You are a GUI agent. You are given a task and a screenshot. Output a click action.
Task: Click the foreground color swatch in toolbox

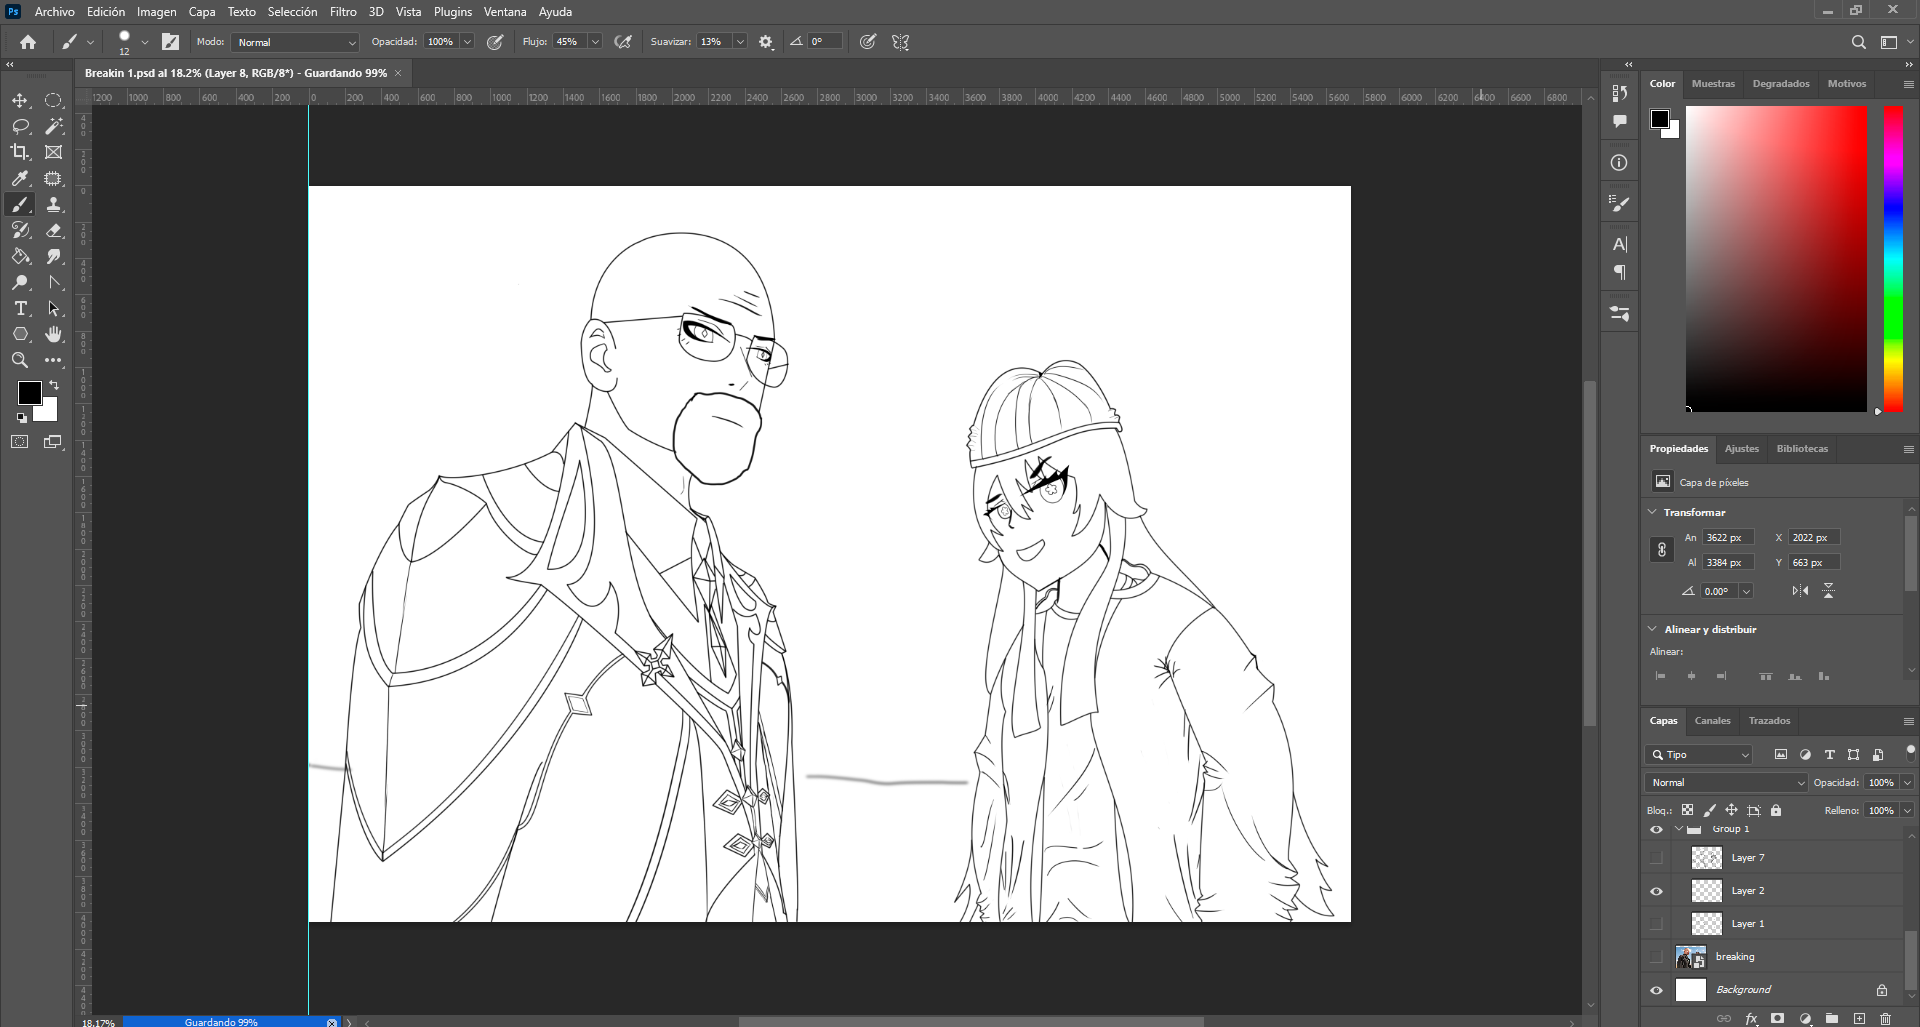point(29,392)
